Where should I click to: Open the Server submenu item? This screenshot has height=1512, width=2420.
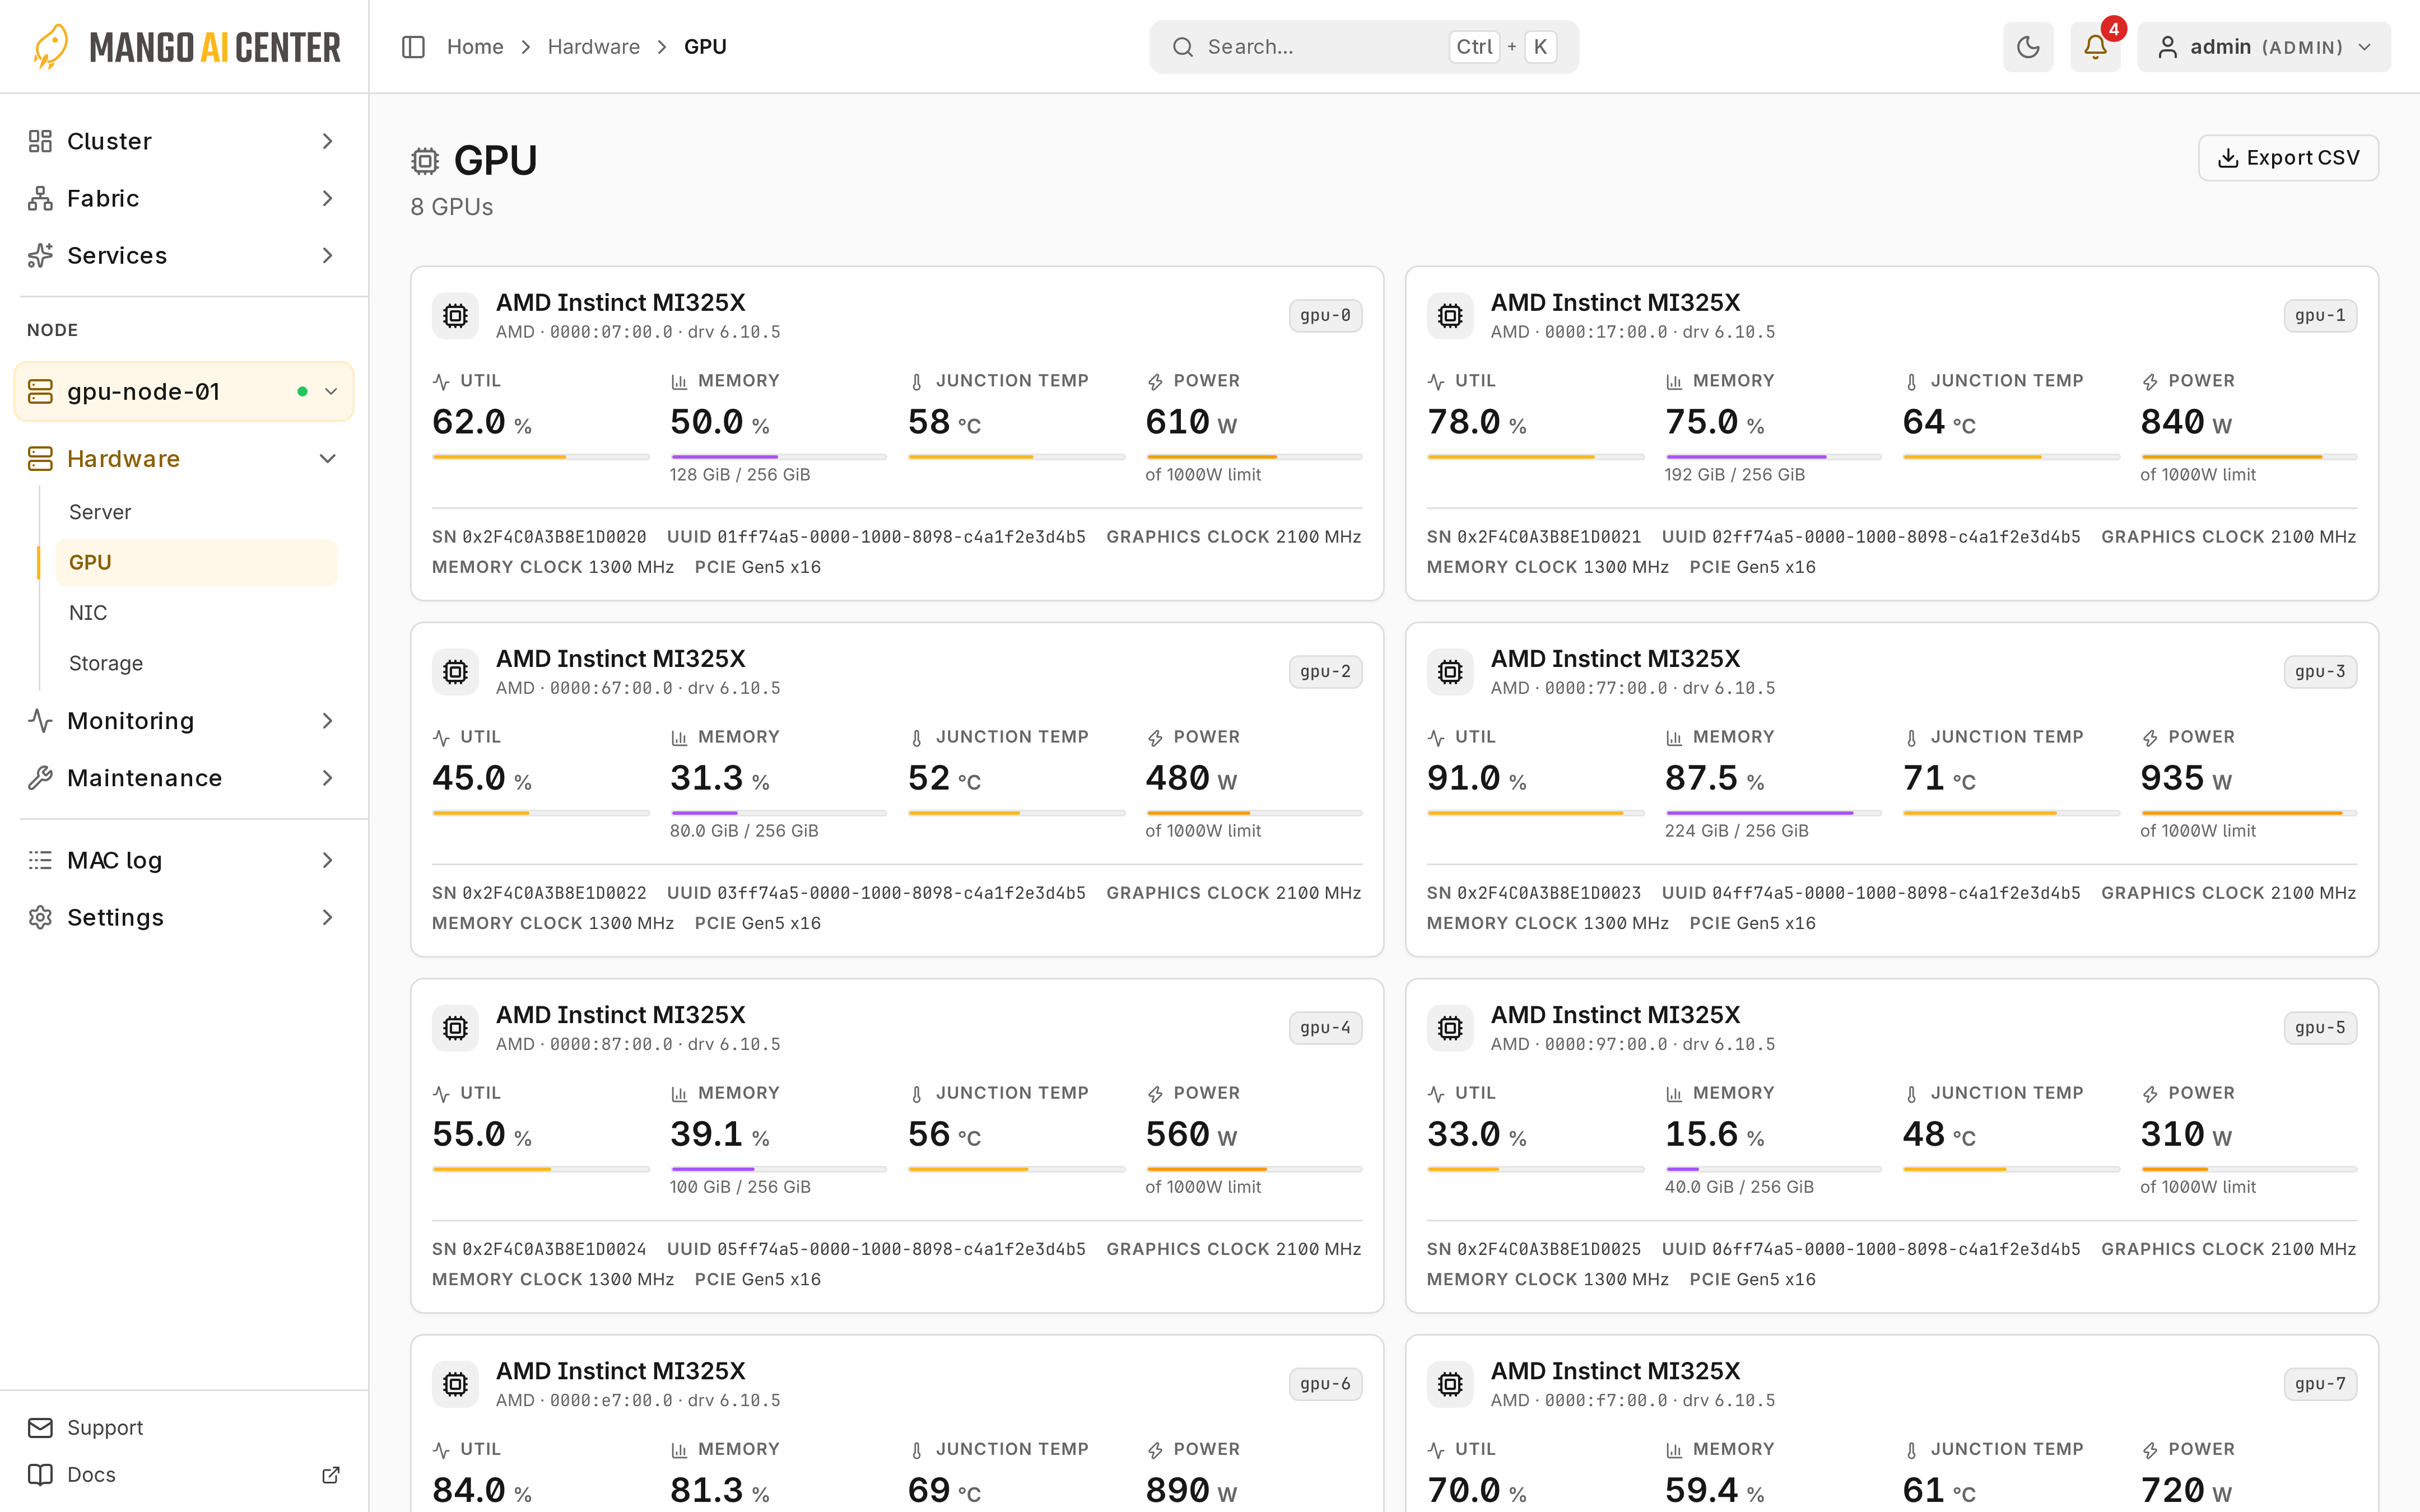tap(196, 512)
